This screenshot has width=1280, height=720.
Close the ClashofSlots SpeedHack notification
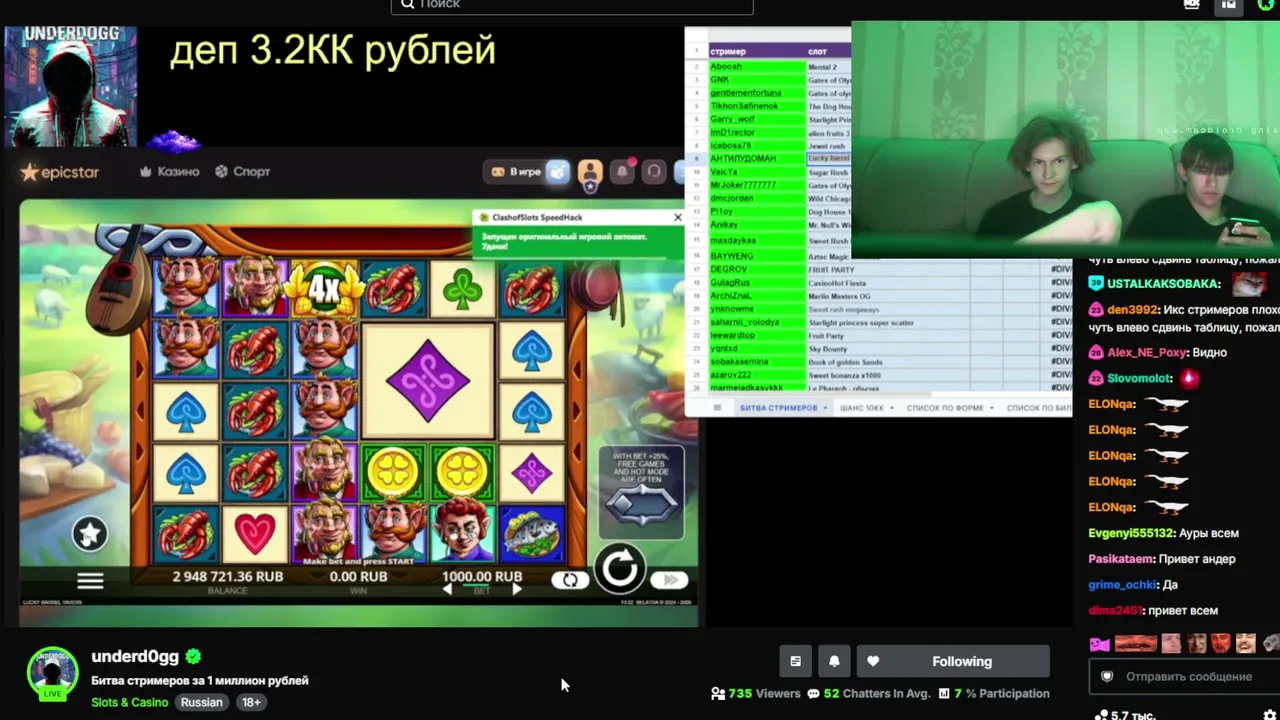coord(677,217)
